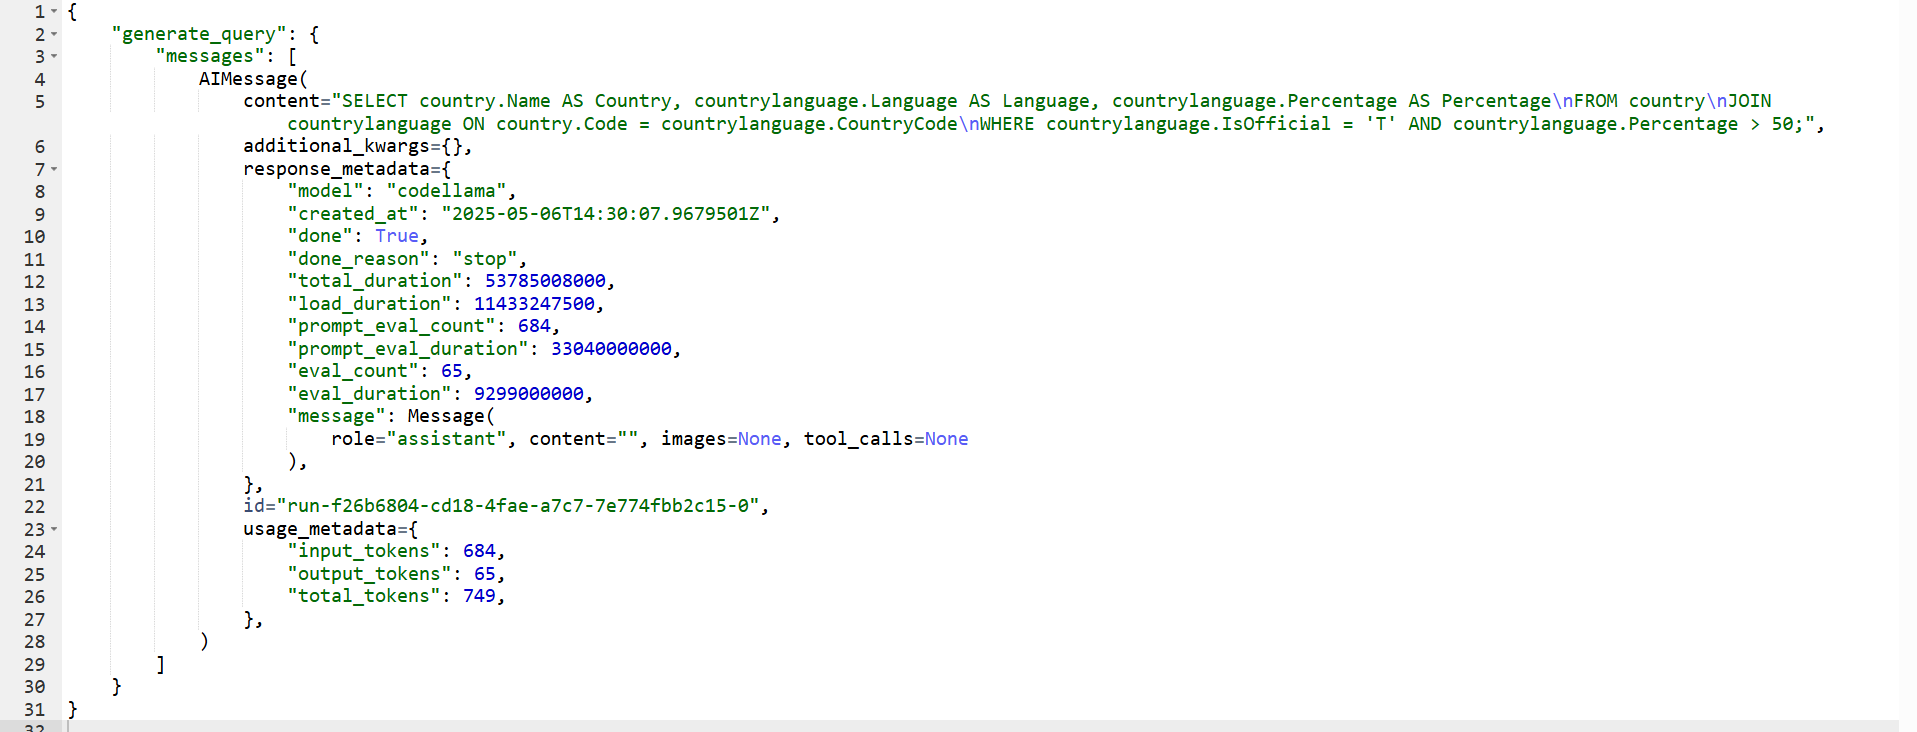Screen dimensions: 1917x732
Task: Click the usage_metadata={ text
Action: tap(331, 529)
